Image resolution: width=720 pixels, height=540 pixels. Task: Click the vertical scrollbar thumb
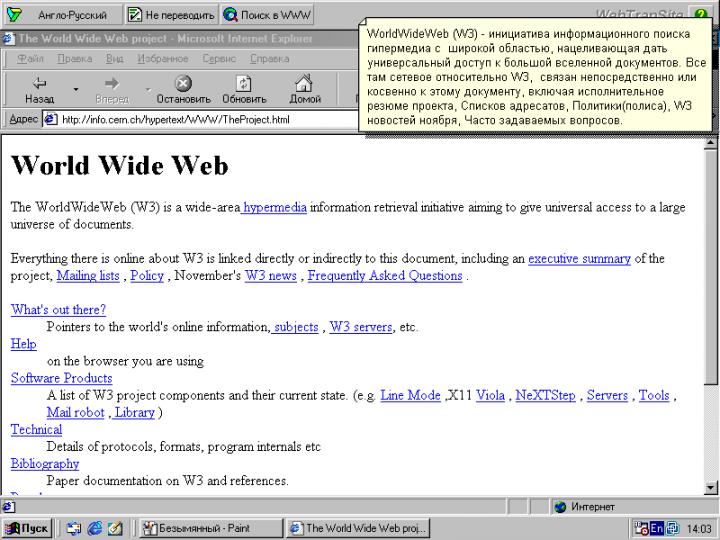710,267
